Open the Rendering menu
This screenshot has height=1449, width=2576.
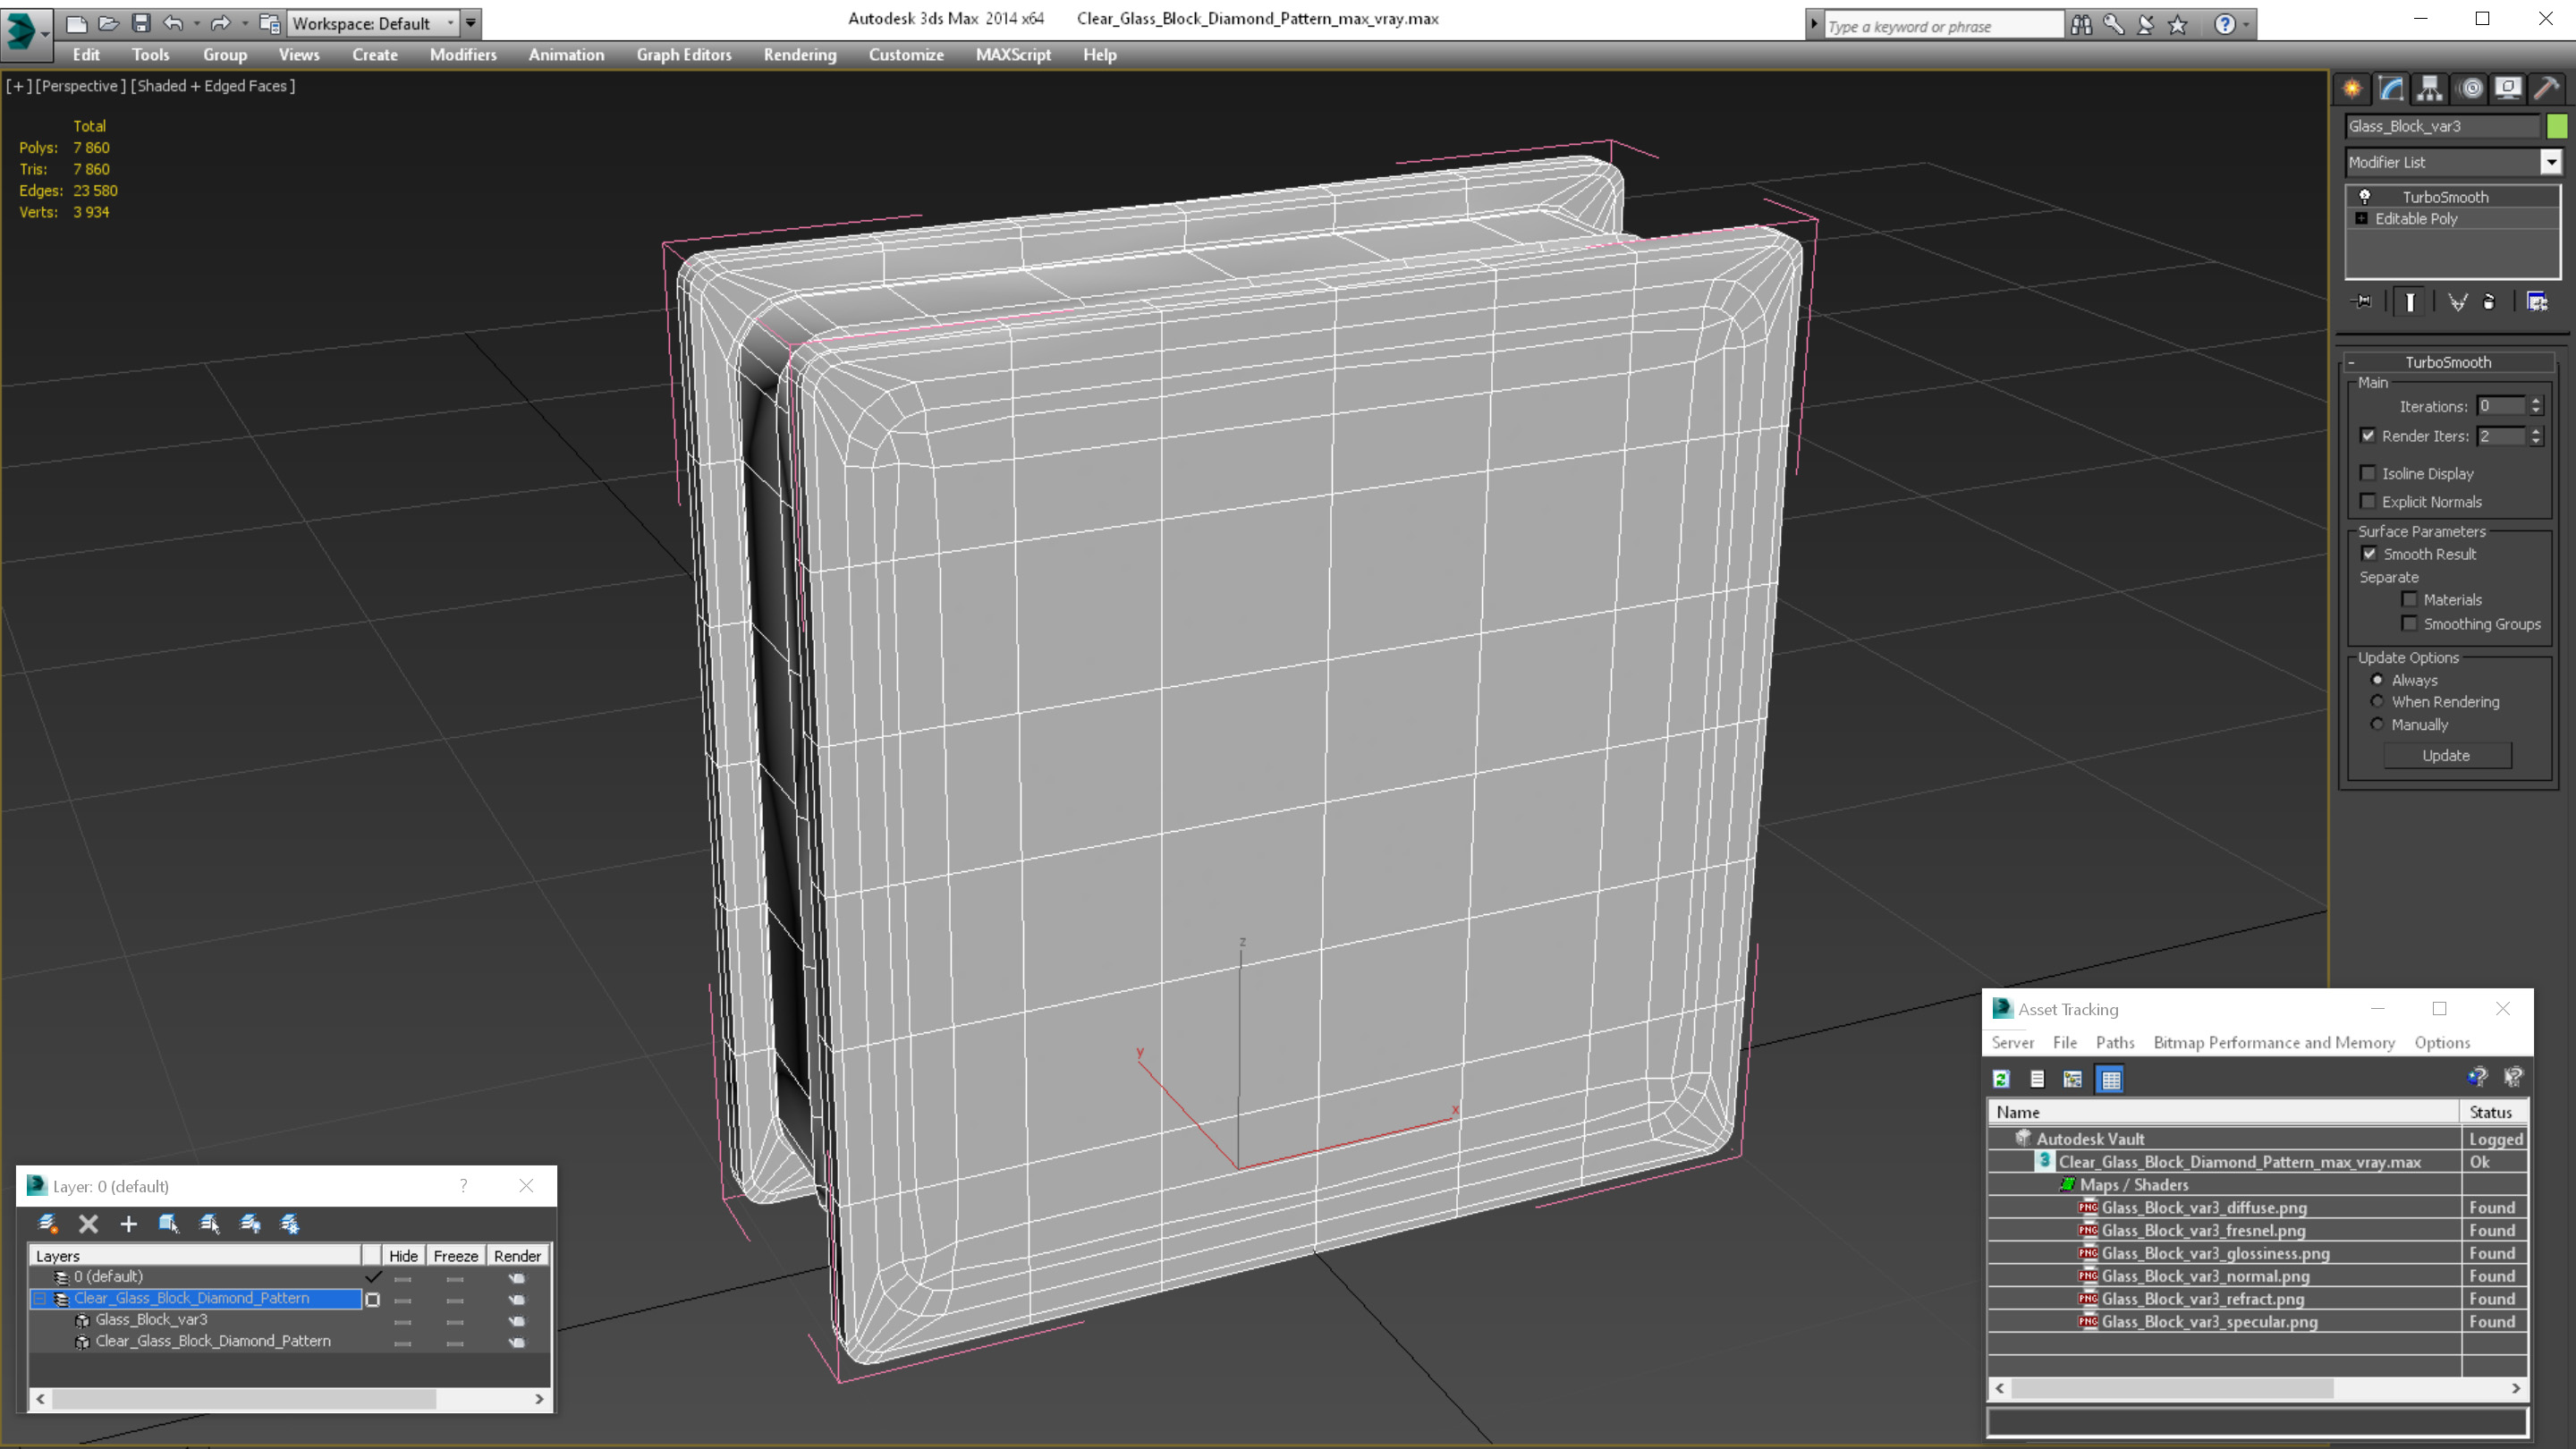pyautogui.click(x=799, y=55)
